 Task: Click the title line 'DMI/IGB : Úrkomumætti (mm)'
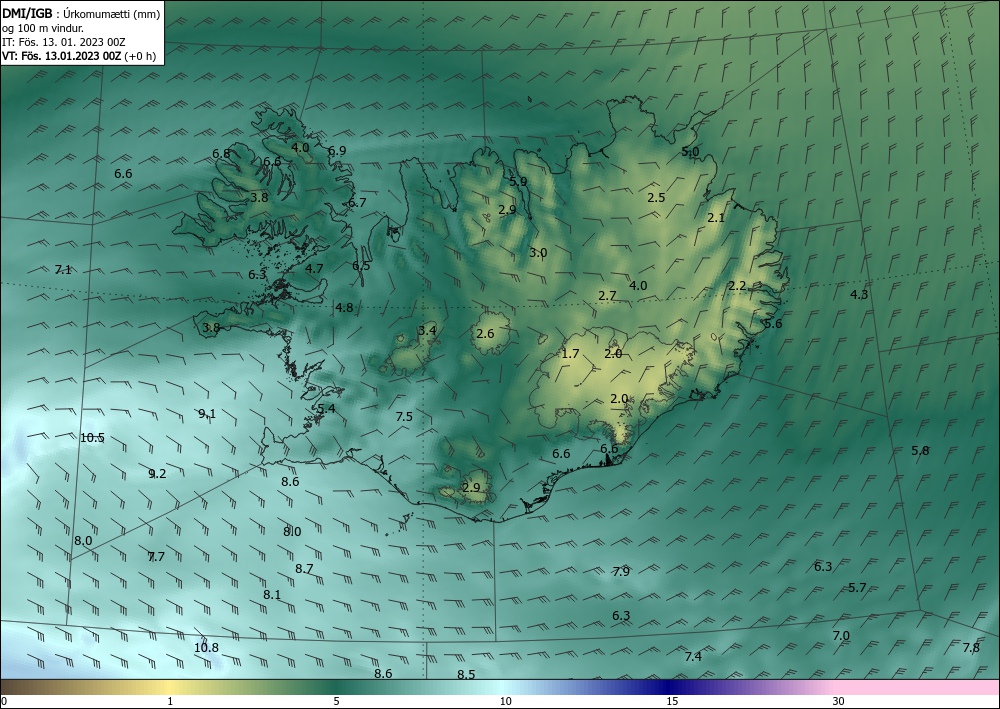(x=81, y=13)
